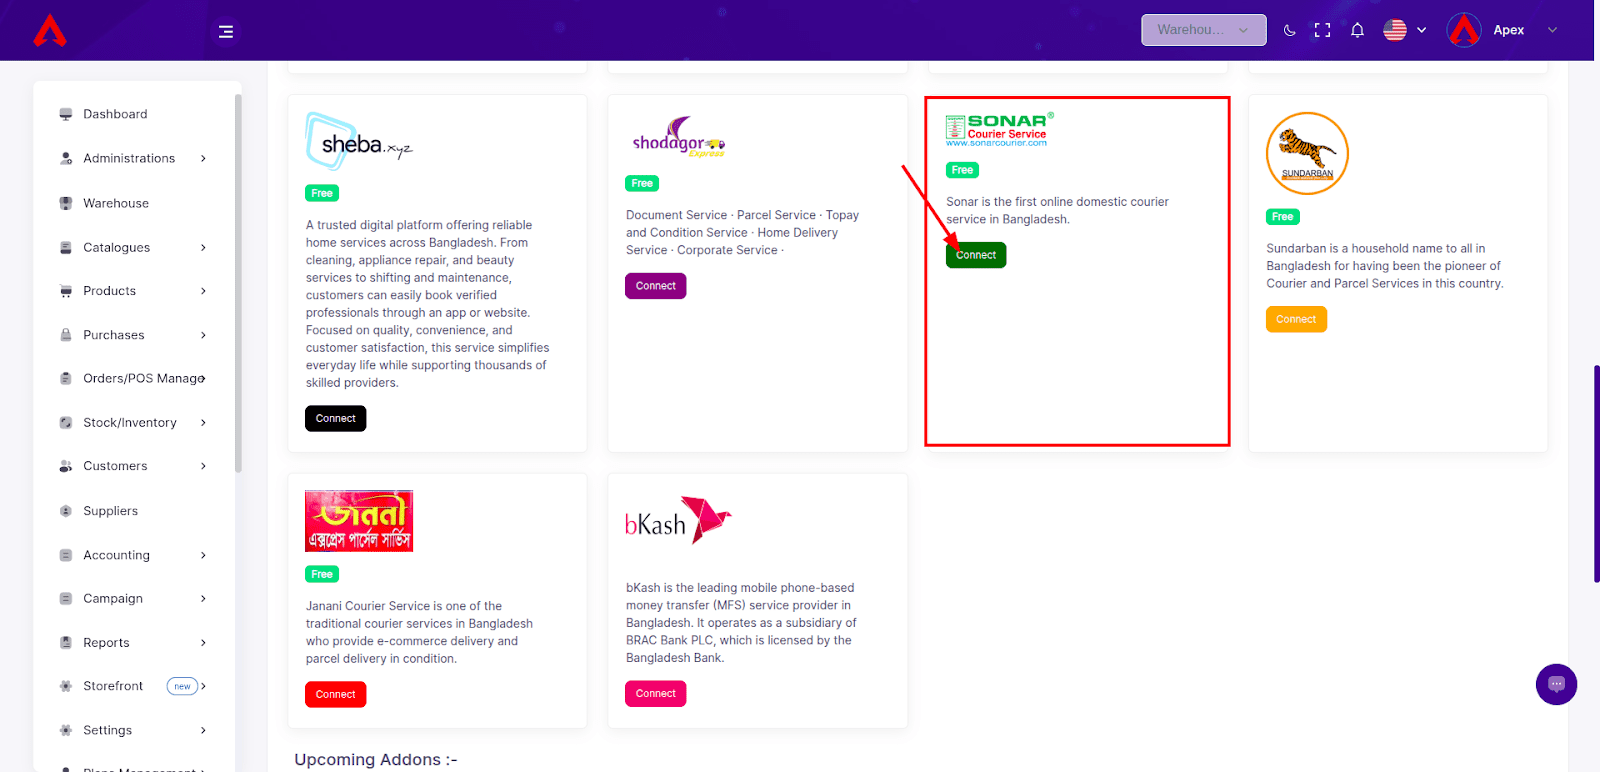The width and height of the screenshot is (1600, 772).
Task: Click the Accounting sidebar icon
Action: (x=66, y=555)
